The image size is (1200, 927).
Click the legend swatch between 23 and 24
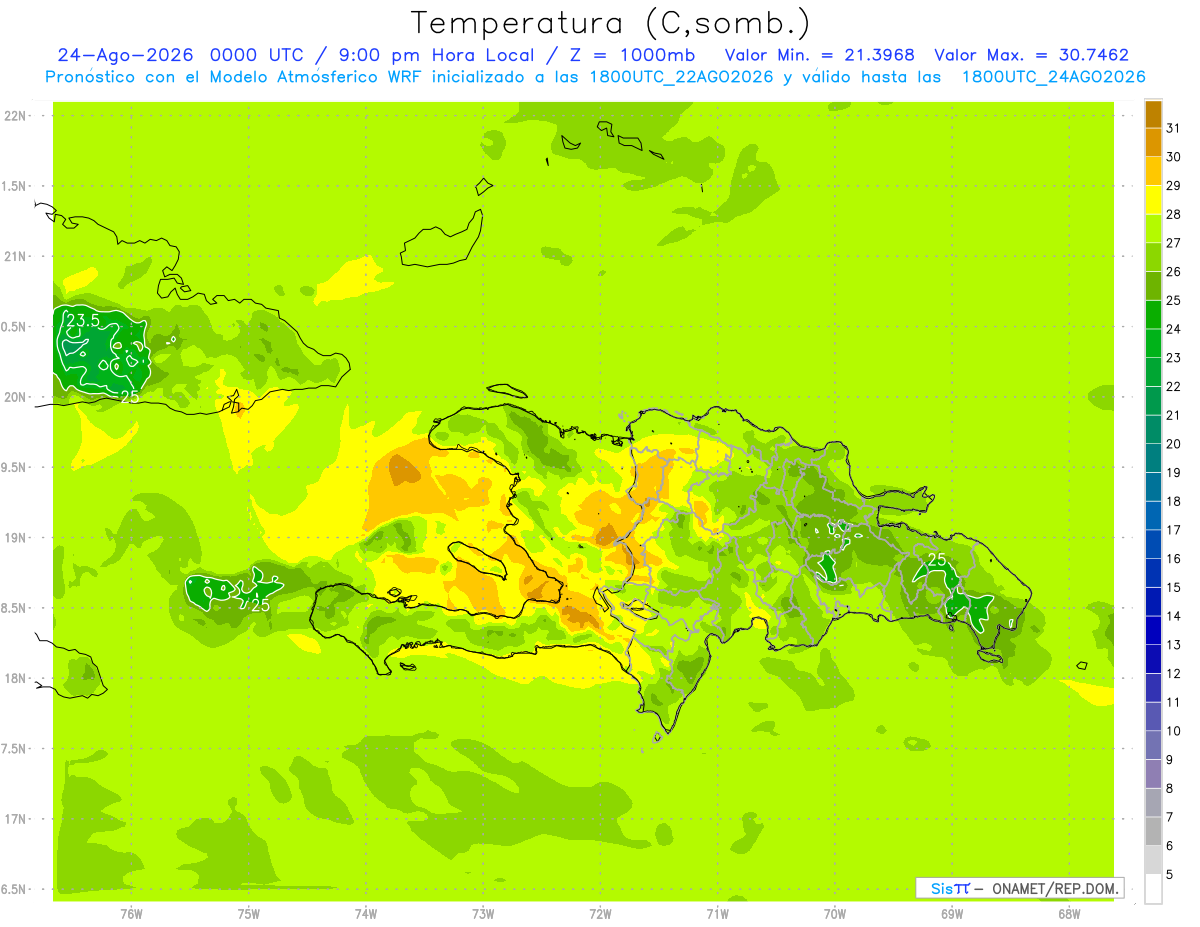tap(1153, 343)
